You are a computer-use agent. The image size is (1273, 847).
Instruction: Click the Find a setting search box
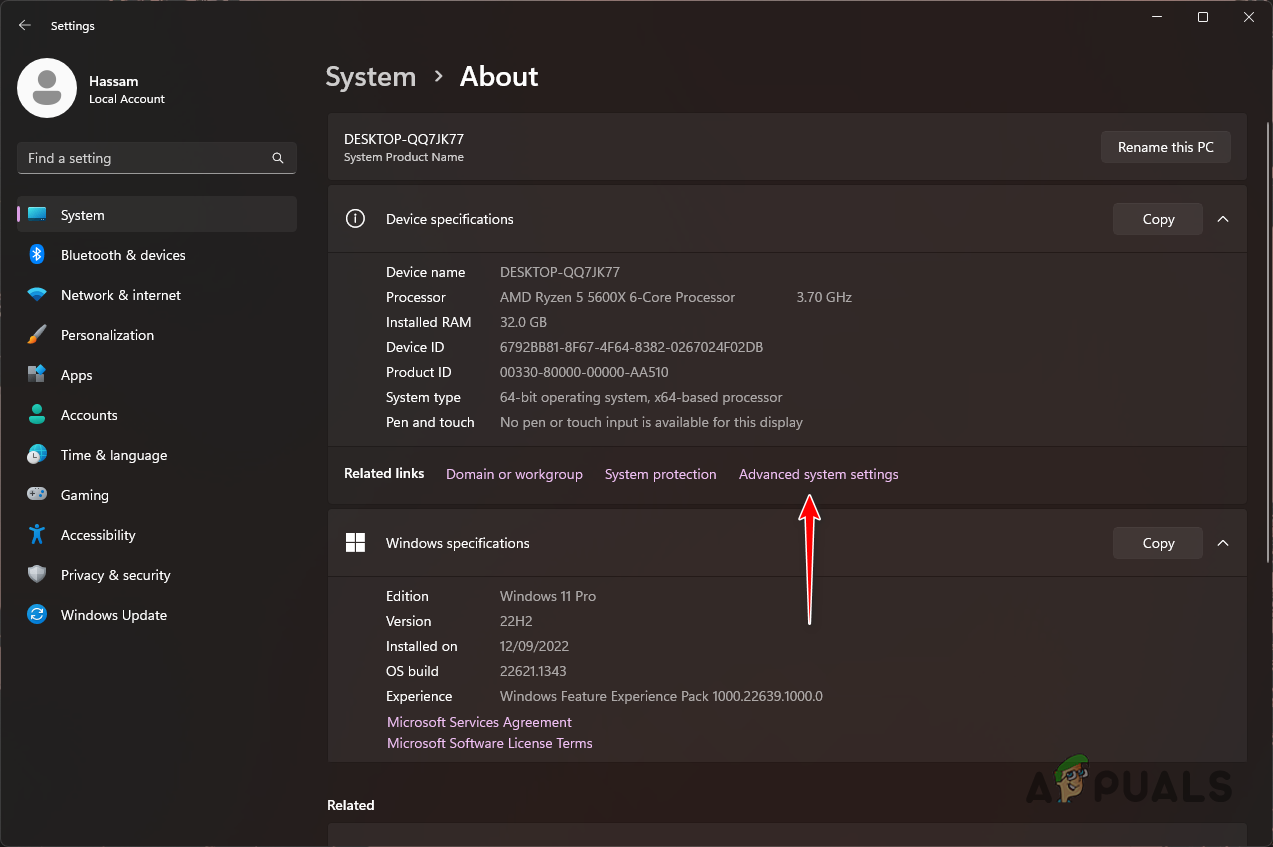(x=156, y=158)
